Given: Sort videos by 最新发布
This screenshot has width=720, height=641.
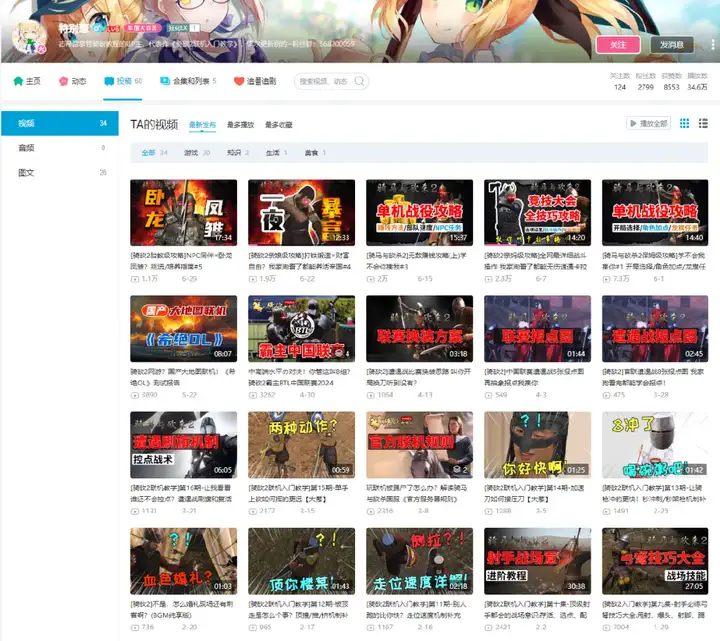Looking at the screenshot, I should (202, 125).
